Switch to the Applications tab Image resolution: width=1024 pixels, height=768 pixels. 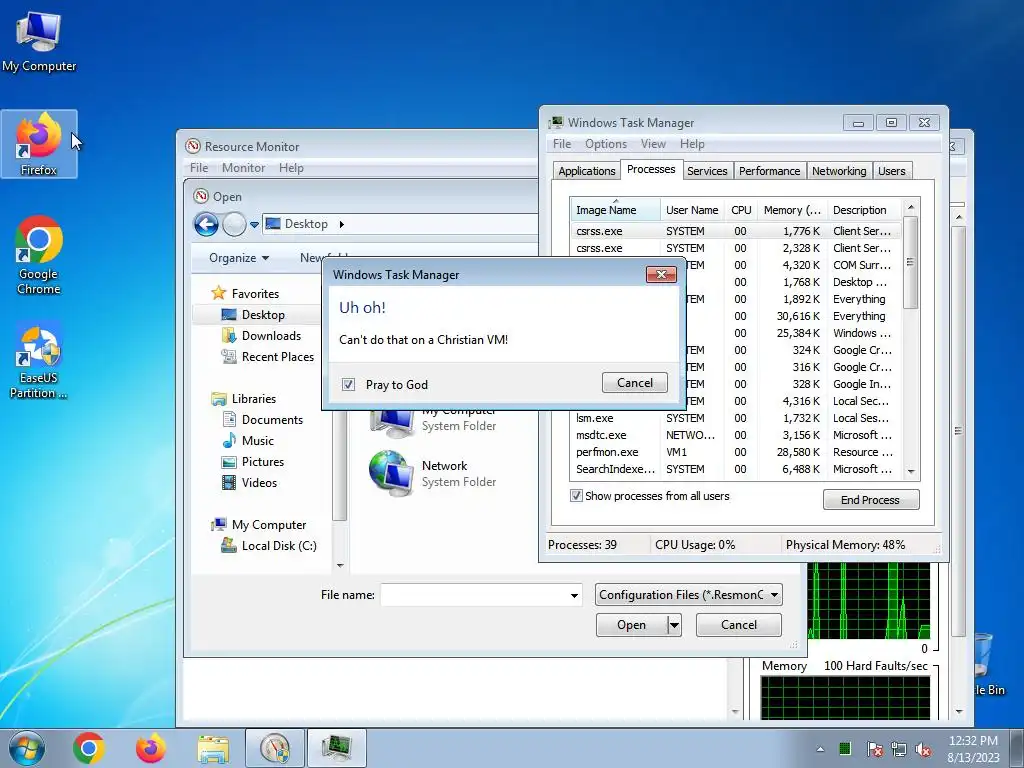pos(586,171)
